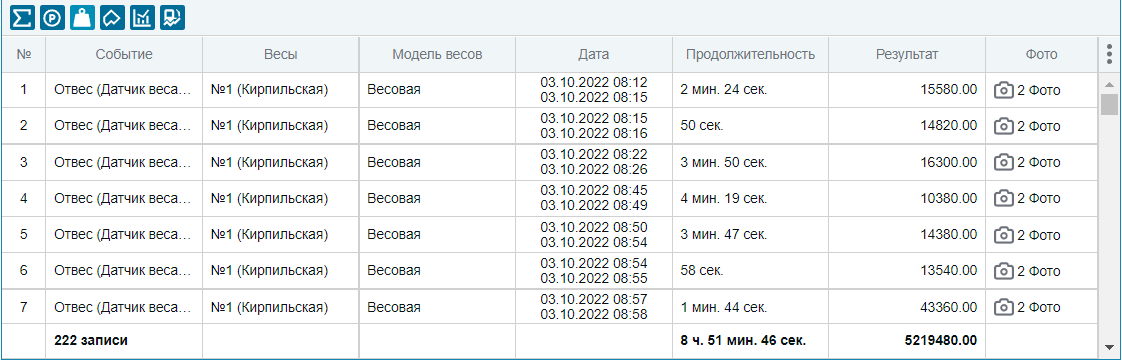
Task: Open camera photo icon in row 1
Action: pos(1004,90)
